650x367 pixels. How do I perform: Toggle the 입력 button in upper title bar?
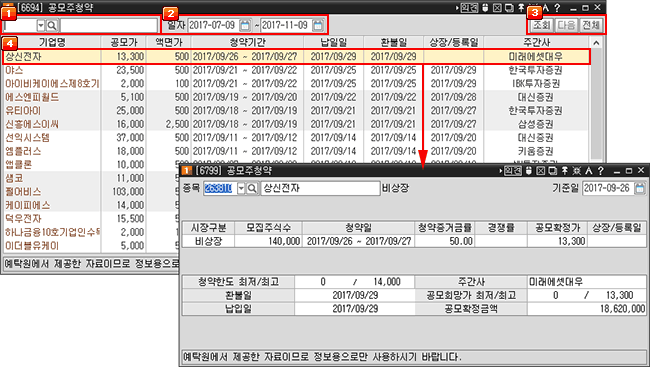pos(469,7)
